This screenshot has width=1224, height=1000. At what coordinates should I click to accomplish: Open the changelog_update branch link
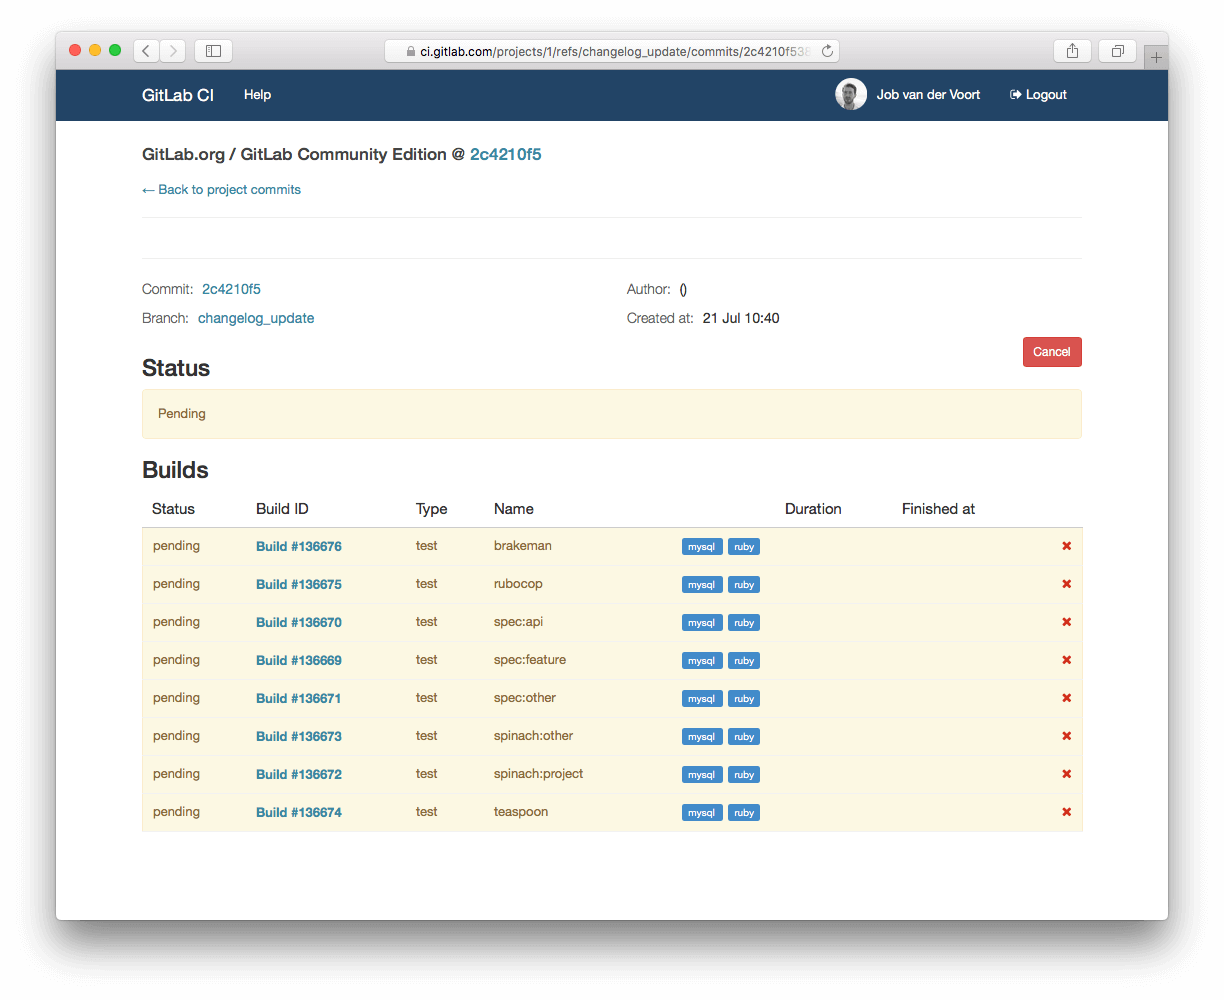click(256, 319)
